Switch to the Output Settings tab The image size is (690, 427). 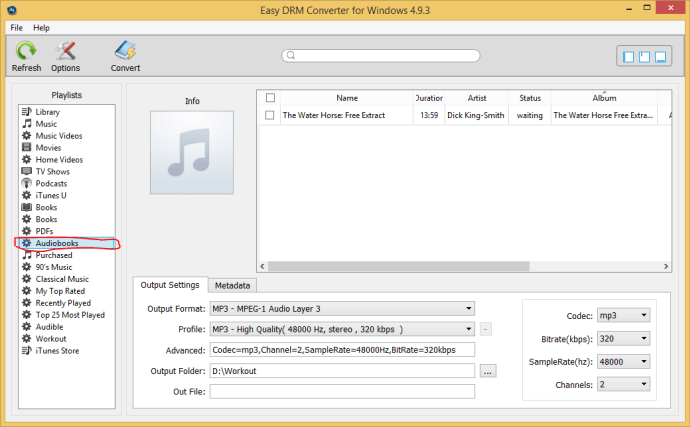pyautogui.click(x=170, y=285)
